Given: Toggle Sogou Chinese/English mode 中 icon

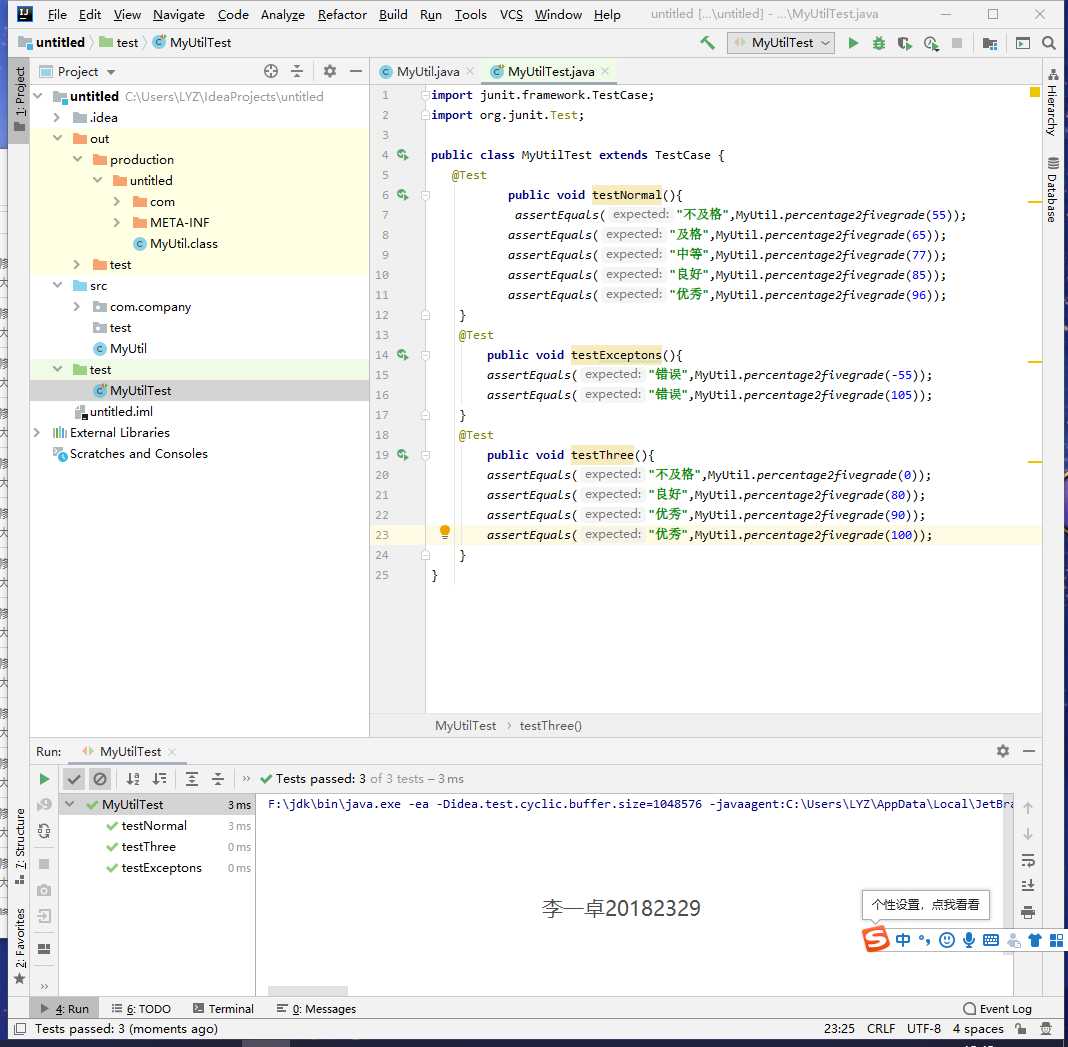Looking at the screenshot, I should point(903,940).
